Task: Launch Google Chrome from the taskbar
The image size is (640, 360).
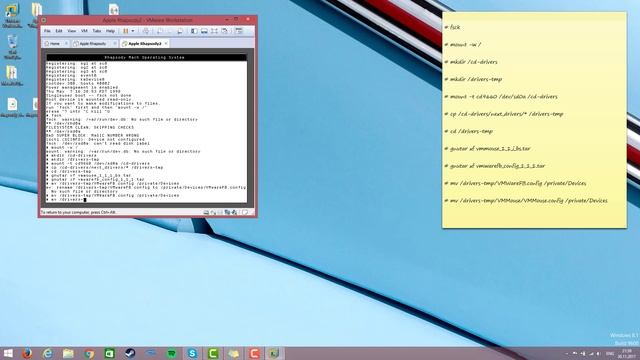Action: pyautogui.click(x=89, y=353)
